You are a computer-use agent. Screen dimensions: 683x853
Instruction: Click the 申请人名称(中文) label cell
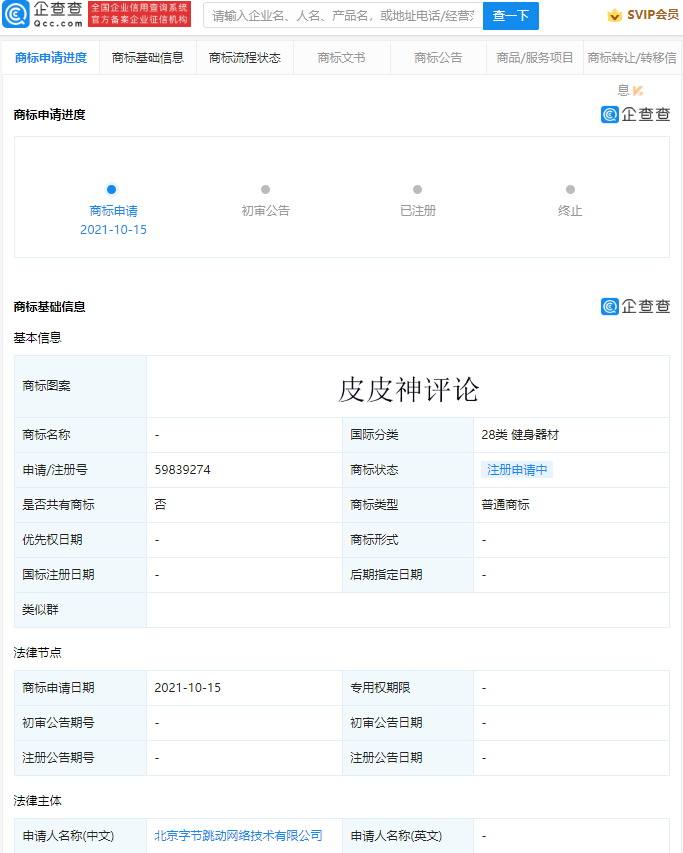click(80, 836)
